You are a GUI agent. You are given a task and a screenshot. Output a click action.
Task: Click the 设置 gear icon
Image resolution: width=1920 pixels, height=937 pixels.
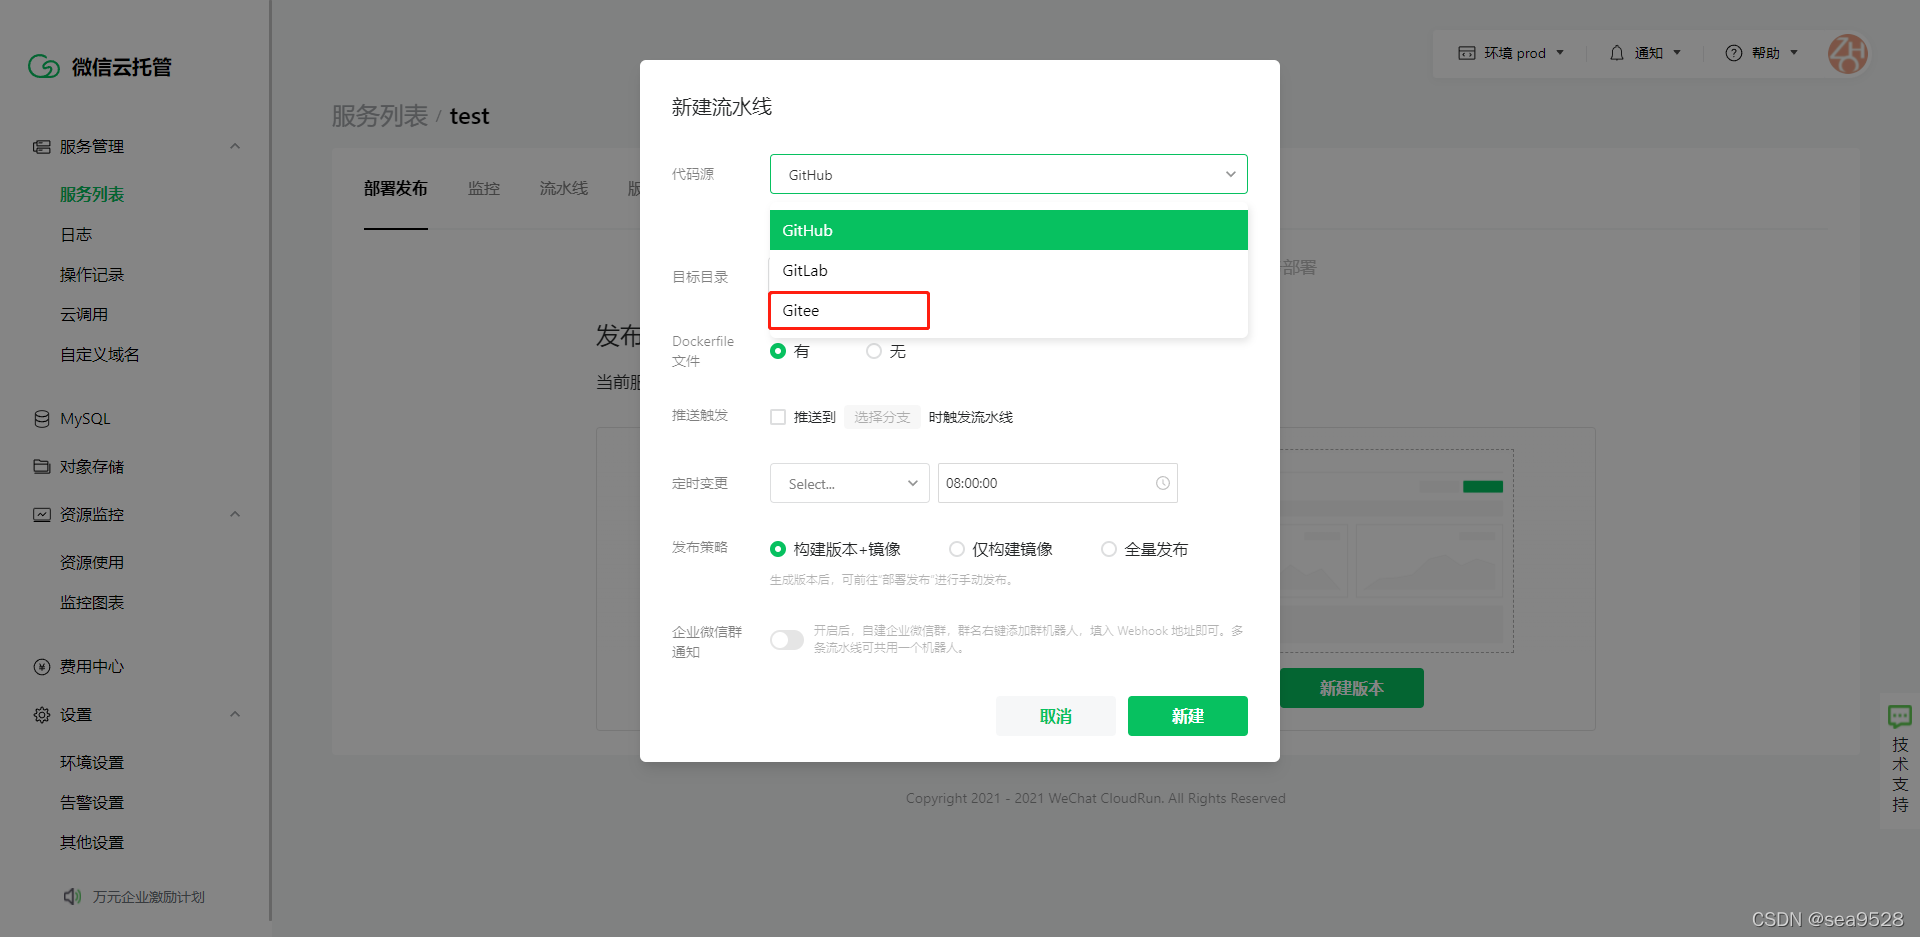pyautogui.click(x=42, y=715)
